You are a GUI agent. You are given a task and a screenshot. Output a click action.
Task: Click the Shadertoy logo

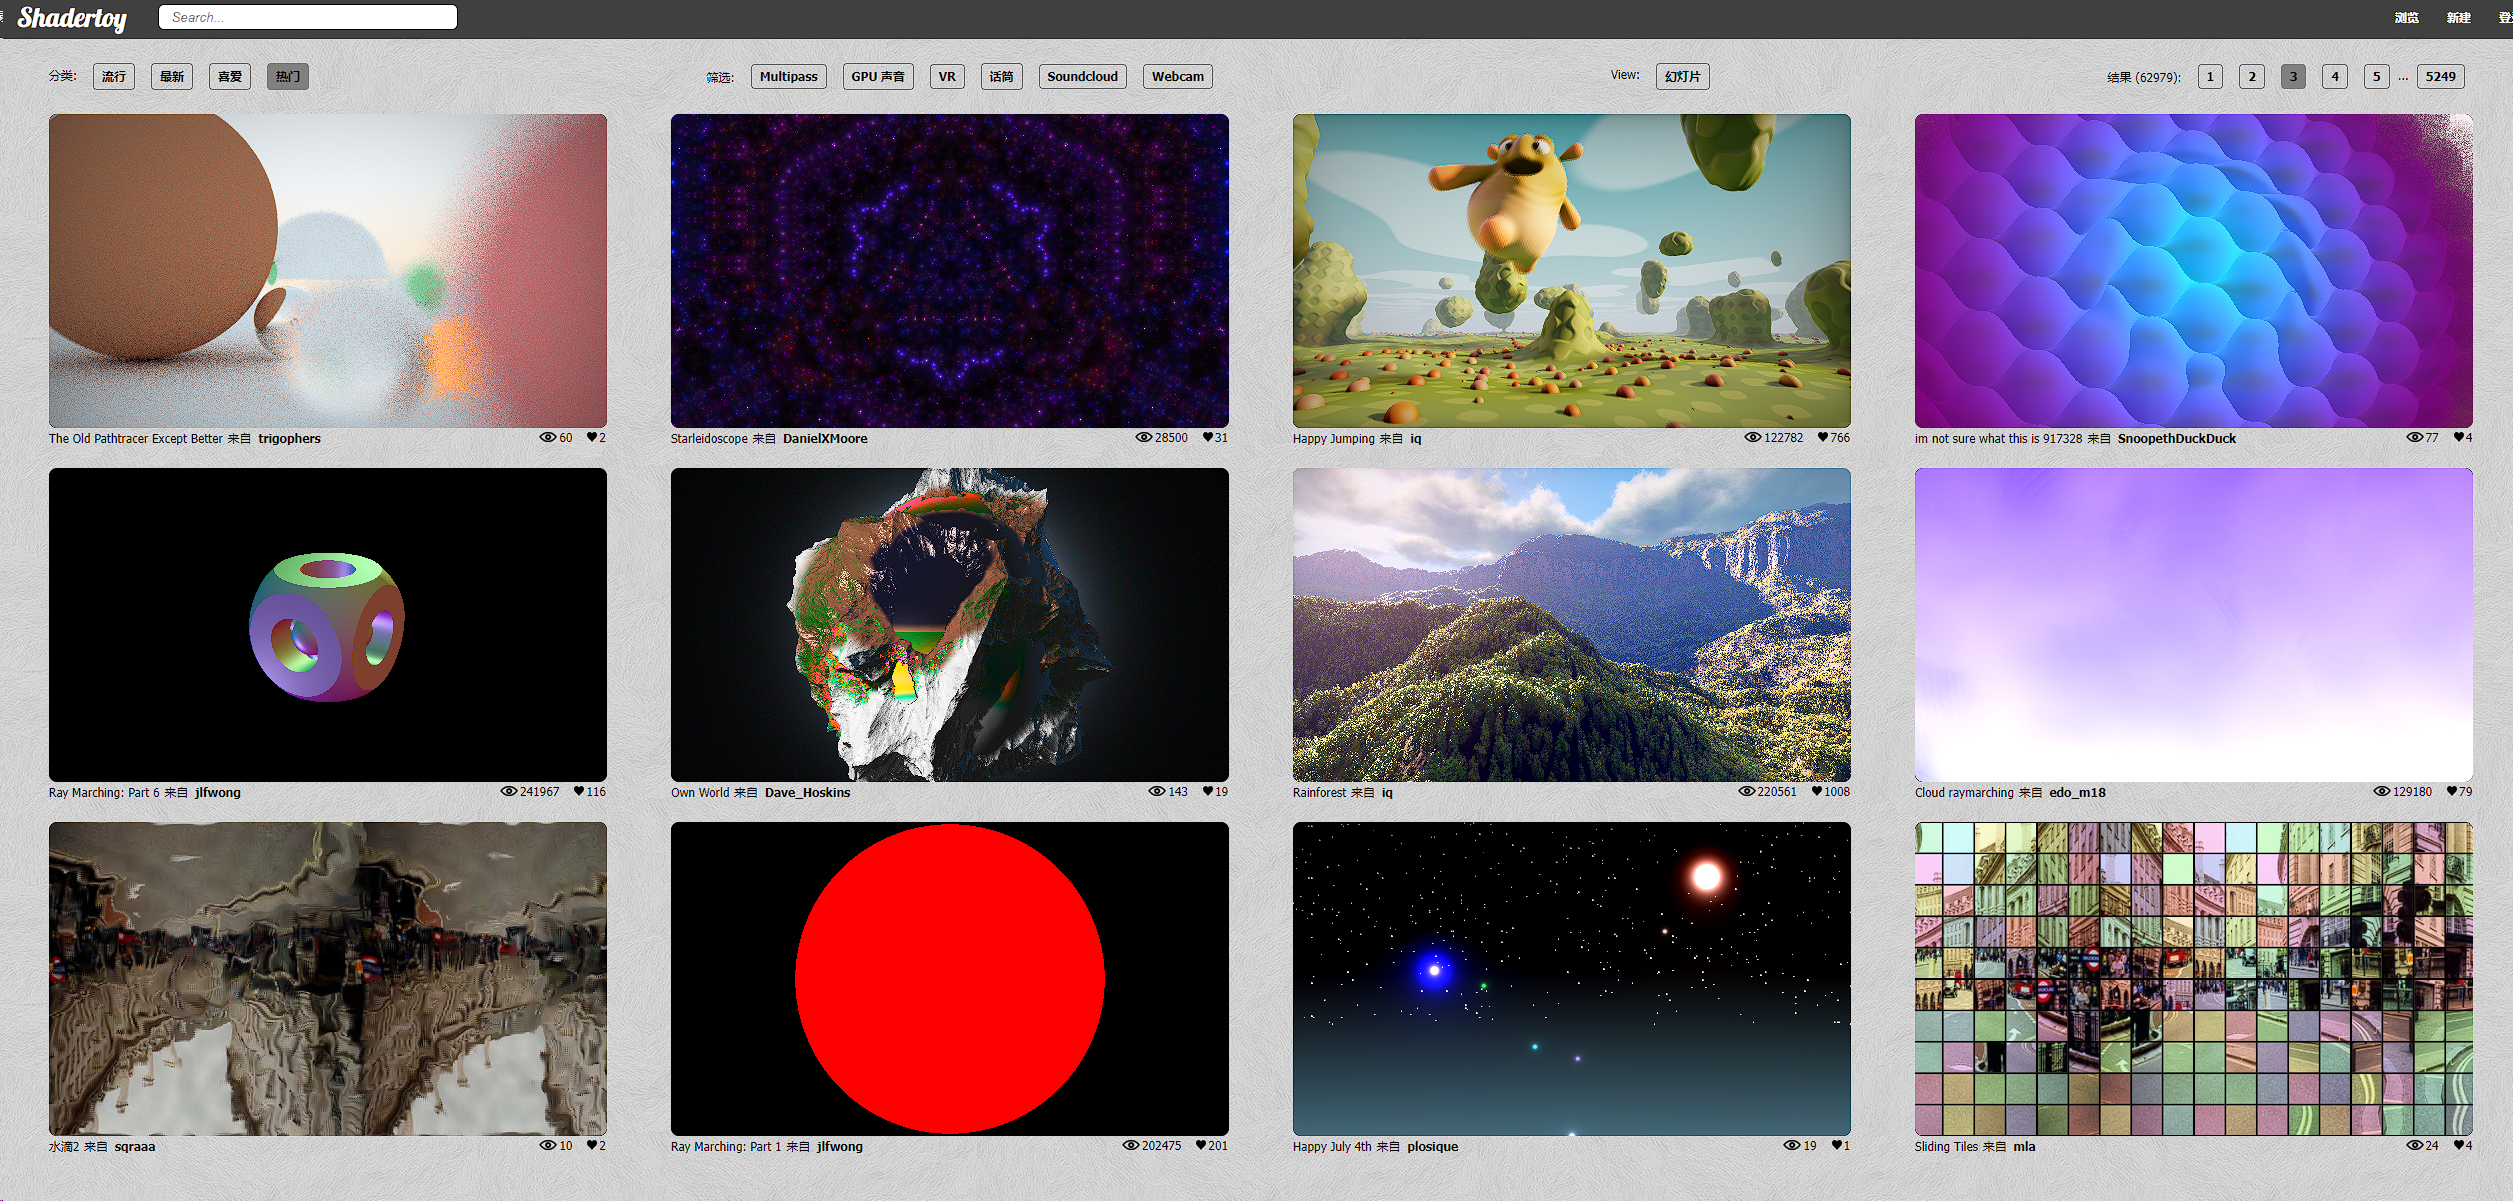tap(72, 18)
